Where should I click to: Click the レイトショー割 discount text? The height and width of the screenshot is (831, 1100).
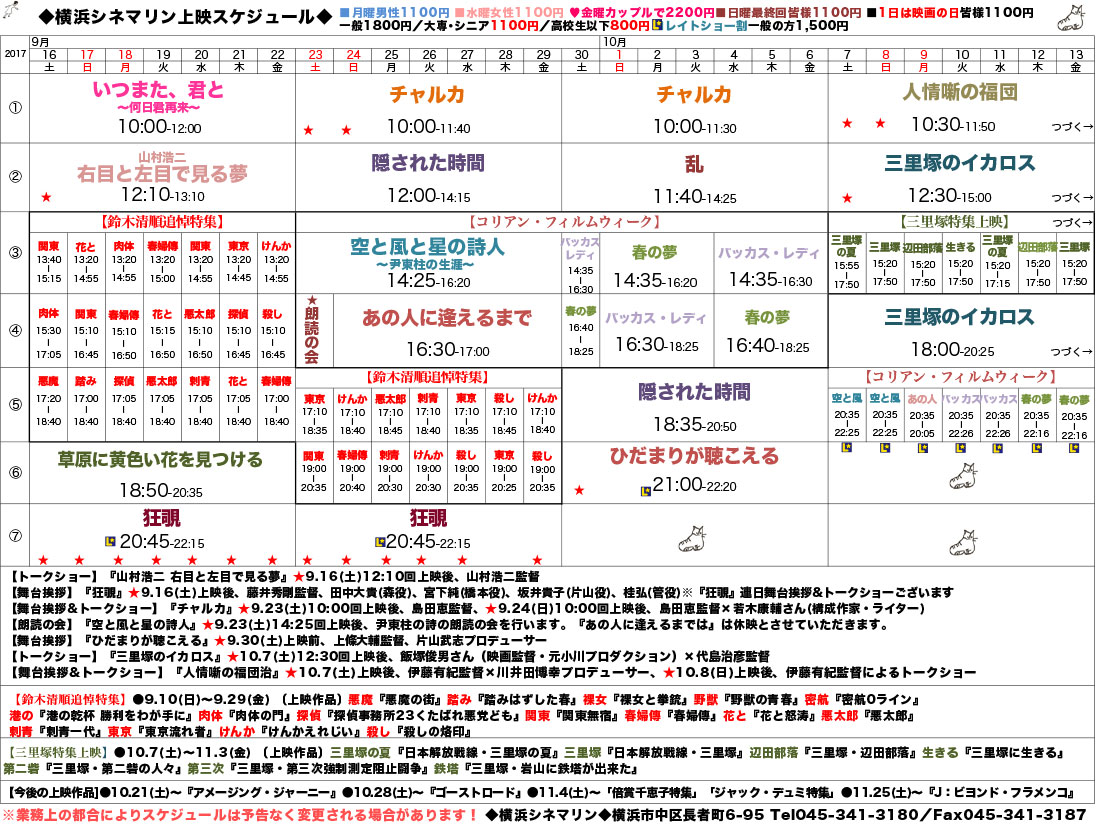click(706, 26)
